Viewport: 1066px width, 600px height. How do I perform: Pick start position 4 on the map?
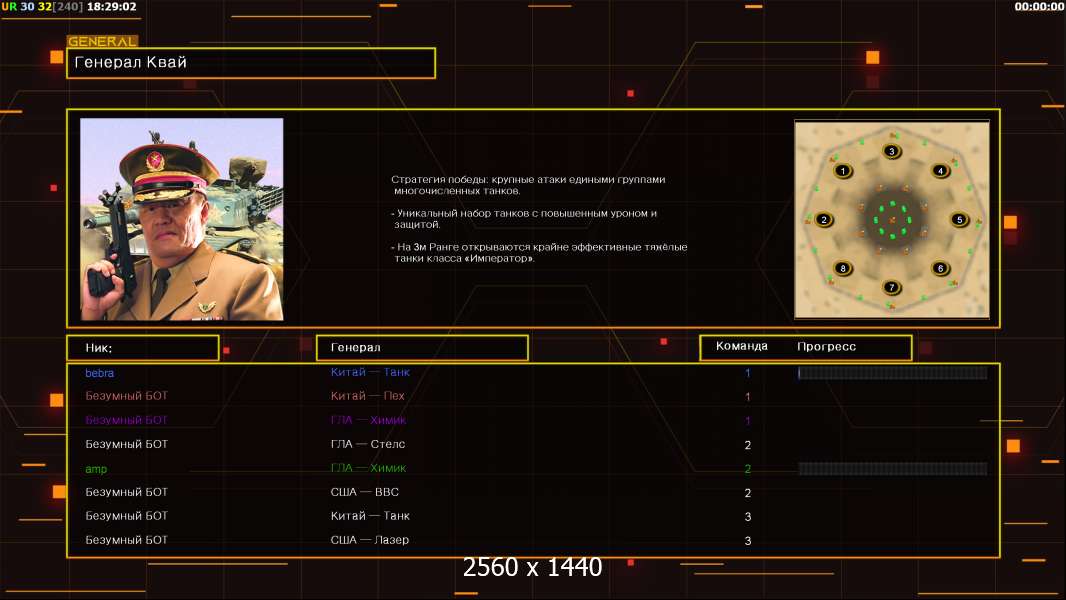[x=940, y=171]
